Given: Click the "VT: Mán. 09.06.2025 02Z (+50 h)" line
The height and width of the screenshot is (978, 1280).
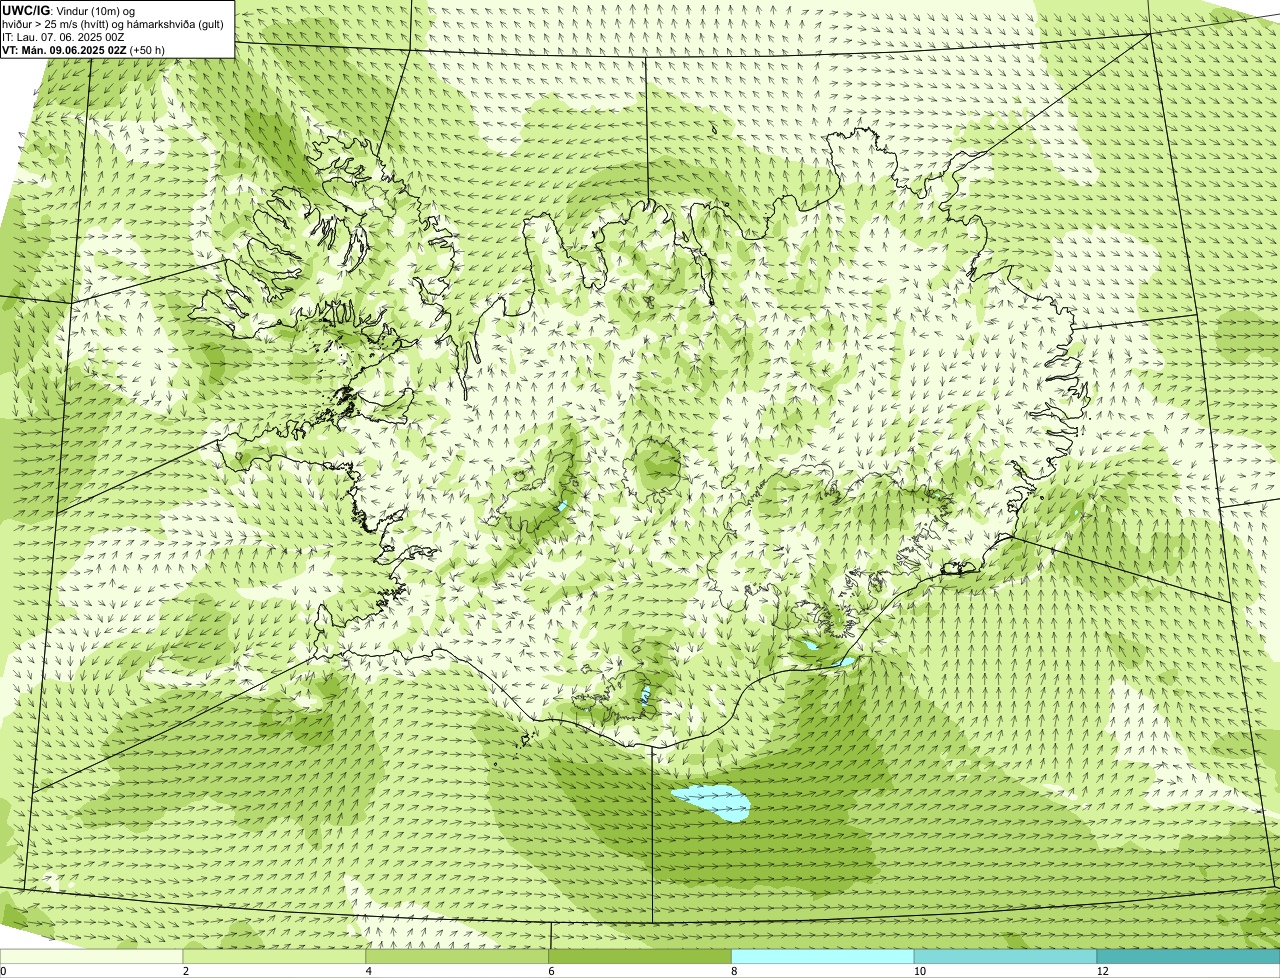Looking at the screenshot, I should click(x=83, y=50).
